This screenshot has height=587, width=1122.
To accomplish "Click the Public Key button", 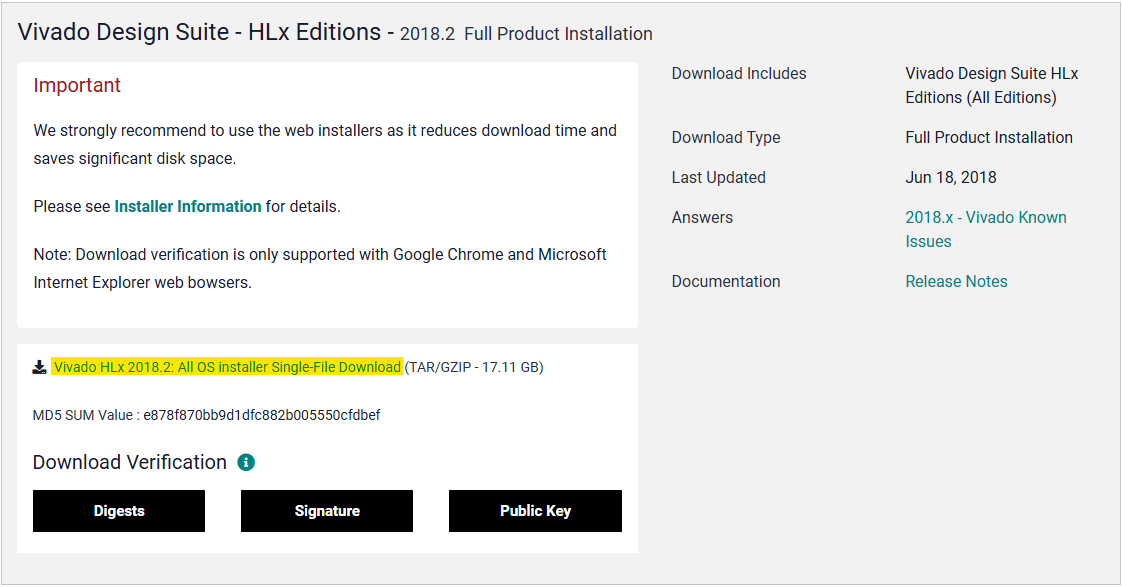I will (x=535, y=511).
